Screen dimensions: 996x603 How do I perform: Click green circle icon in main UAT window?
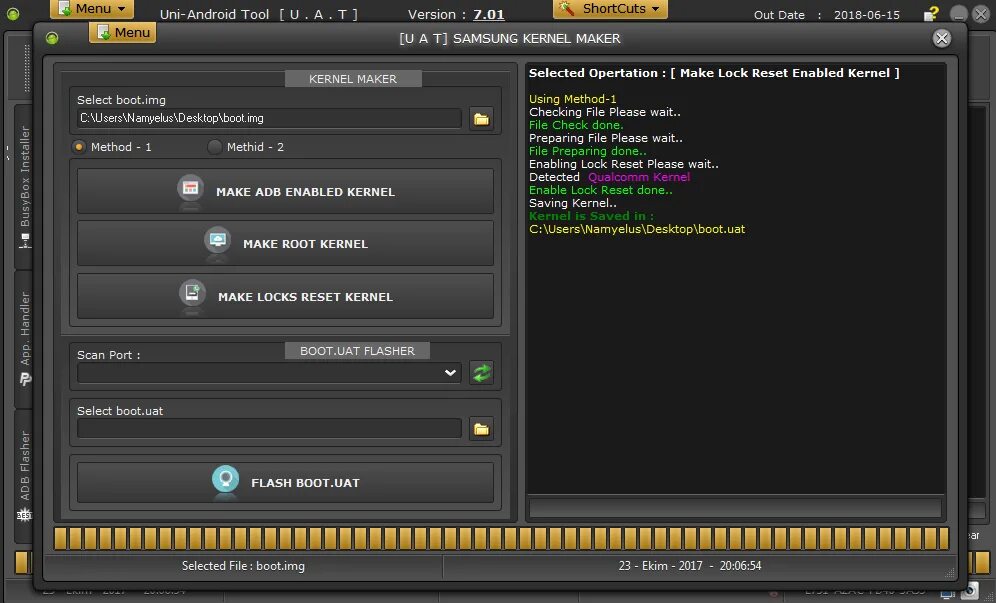point(13,13)
